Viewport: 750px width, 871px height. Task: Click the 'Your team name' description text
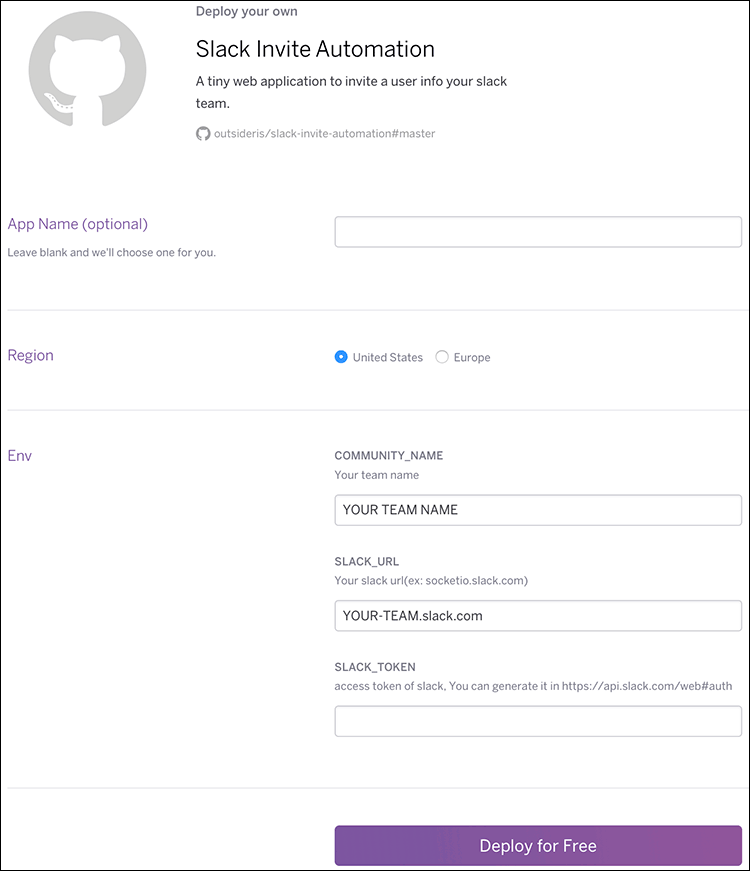(x=377, y=475)
